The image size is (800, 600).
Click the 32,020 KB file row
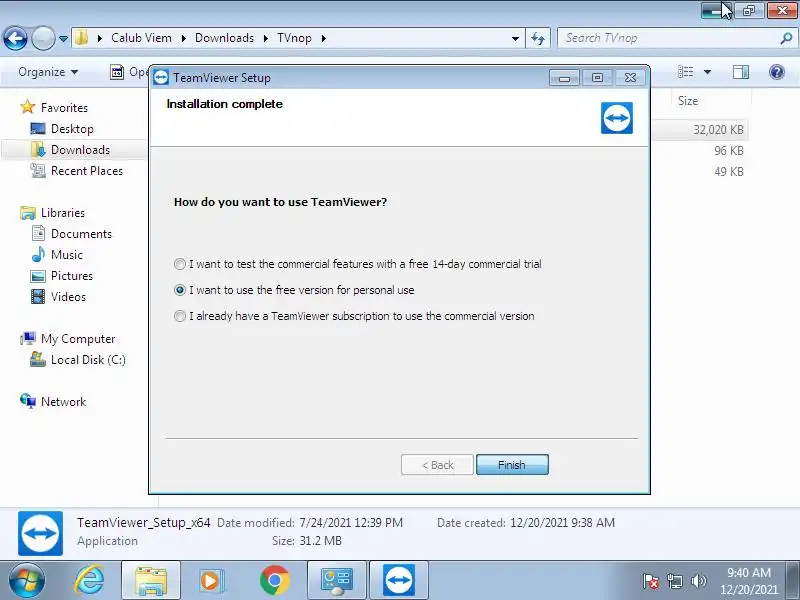(700, 130)
